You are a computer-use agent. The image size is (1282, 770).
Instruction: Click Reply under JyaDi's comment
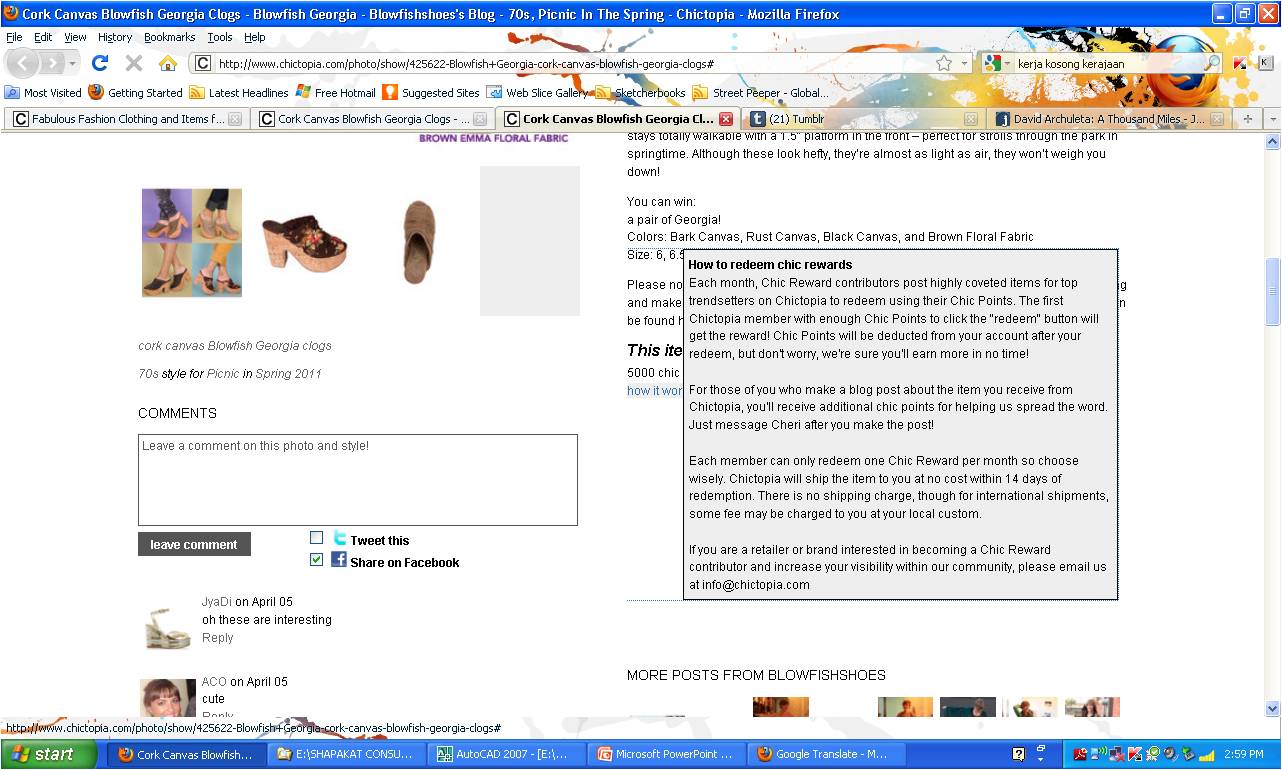click(217, 637)
